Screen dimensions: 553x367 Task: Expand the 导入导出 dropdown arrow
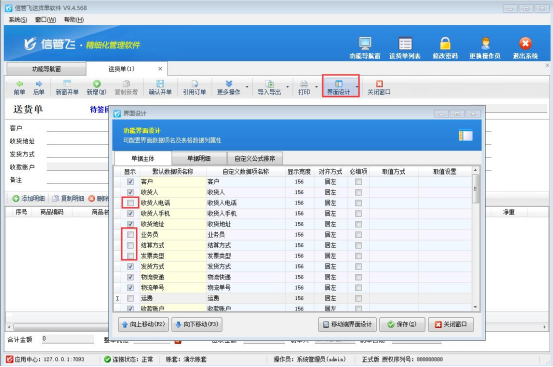287,87
